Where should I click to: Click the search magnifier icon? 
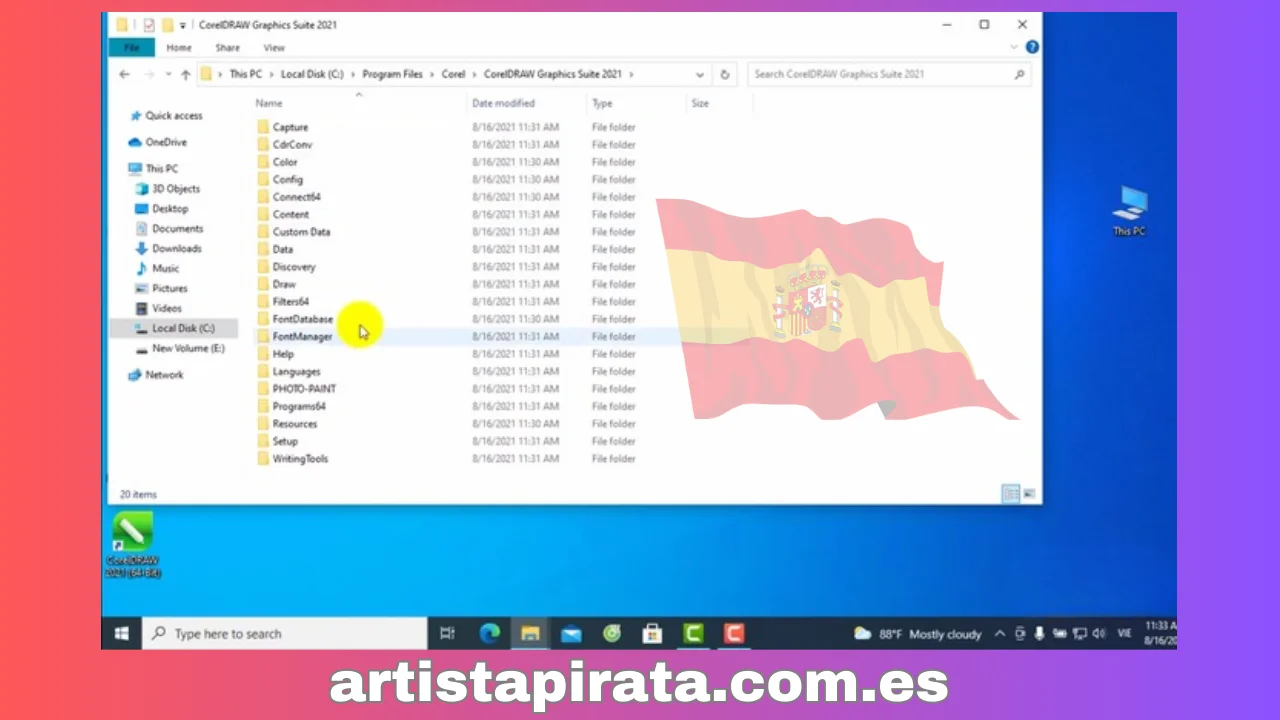pyautogui.click(x=1019, y=74)
